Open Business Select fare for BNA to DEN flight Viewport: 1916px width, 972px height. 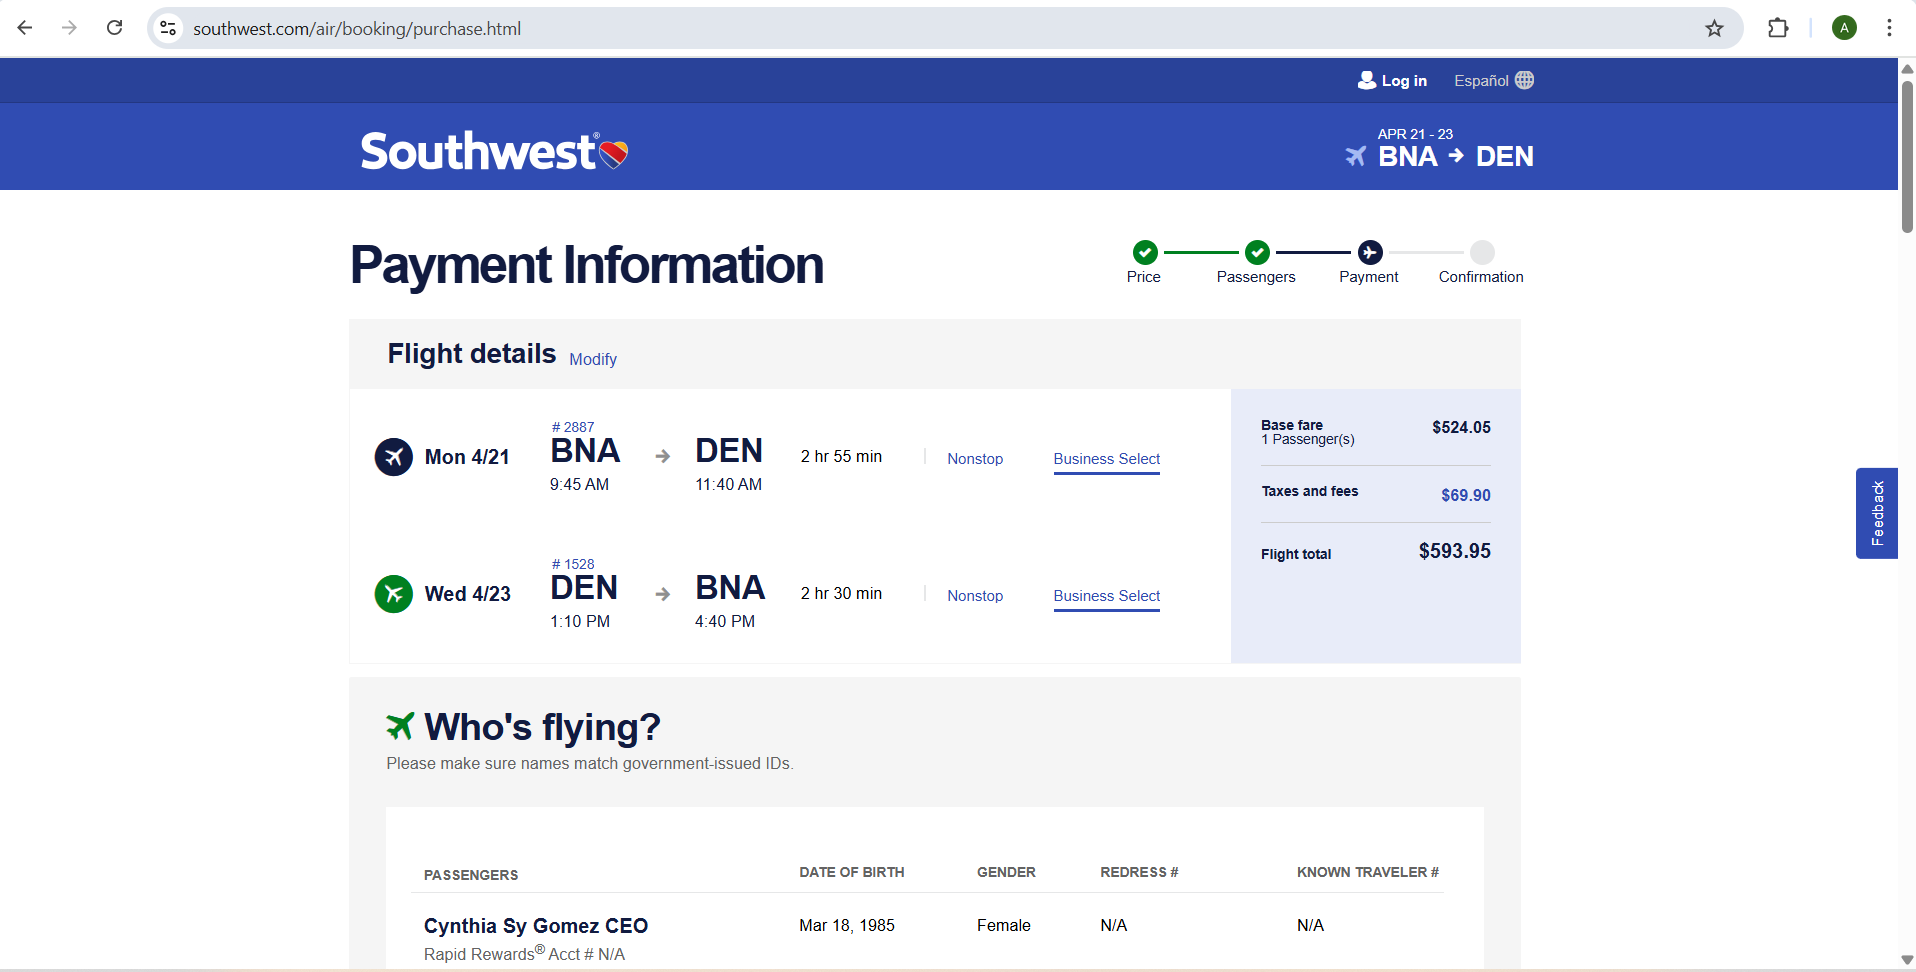click(x=1106, y=459)
